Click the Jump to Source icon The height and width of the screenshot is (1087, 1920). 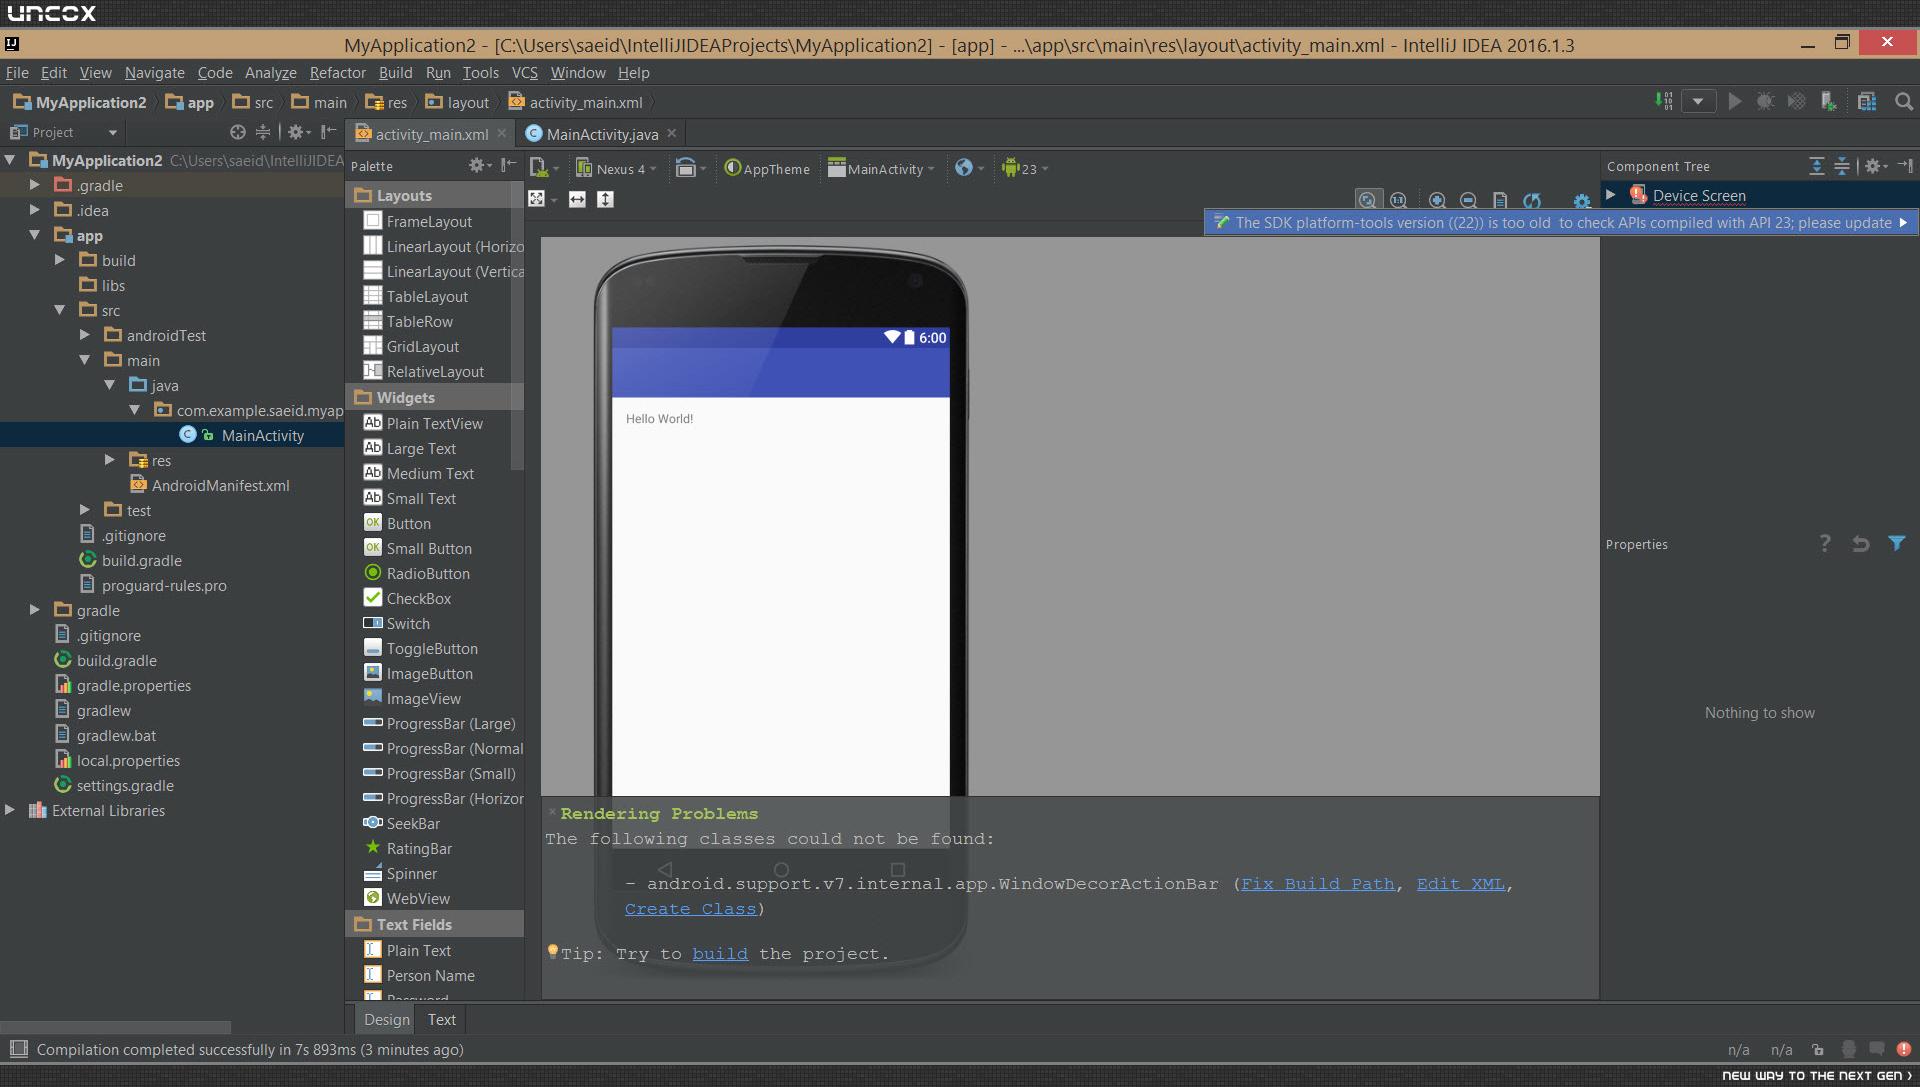pos(1500,200)
